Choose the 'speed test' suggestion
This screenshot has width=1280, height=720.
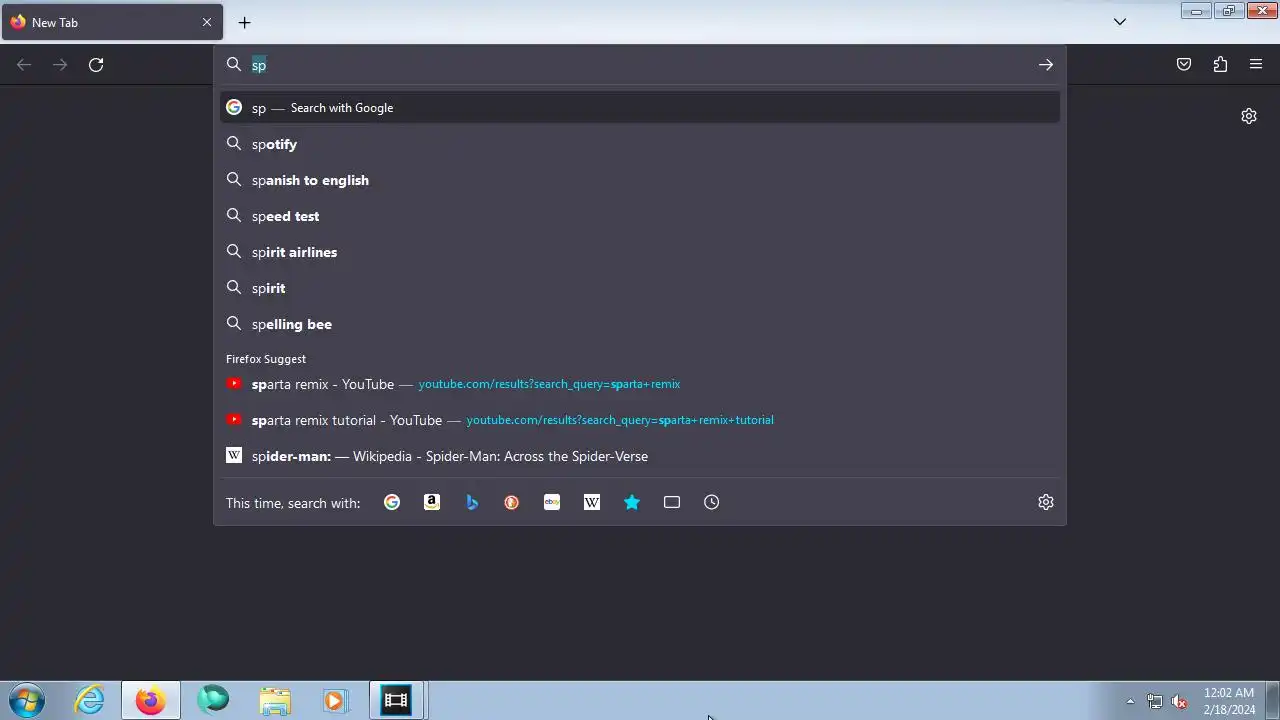pos(640,216)
